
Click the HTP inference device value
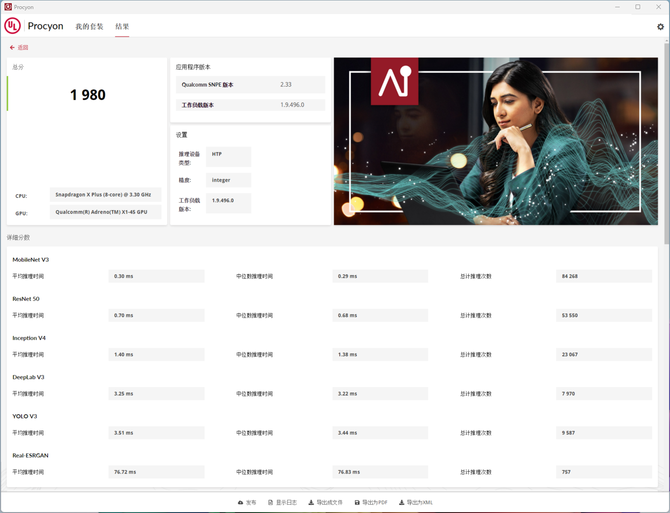coord(228,155)
